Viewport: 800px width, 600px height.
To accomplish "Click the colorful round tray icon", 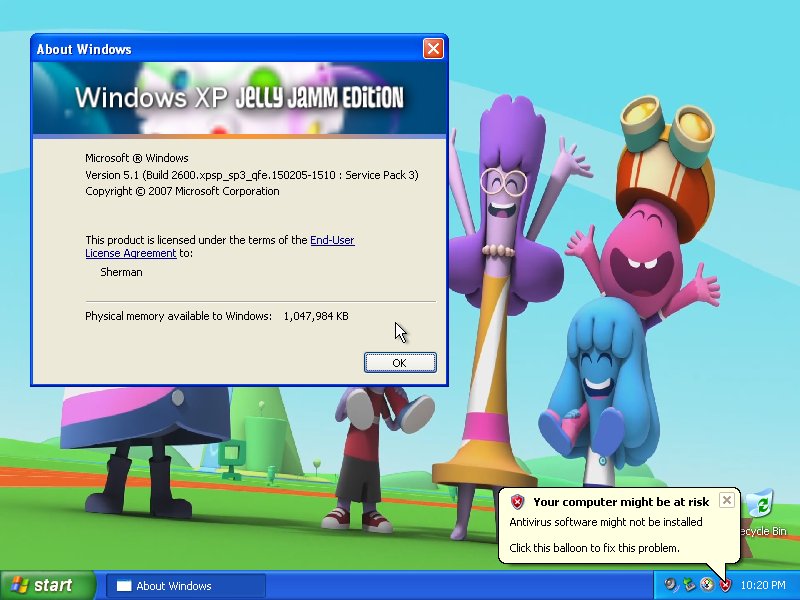I will (x=707, y=585).
